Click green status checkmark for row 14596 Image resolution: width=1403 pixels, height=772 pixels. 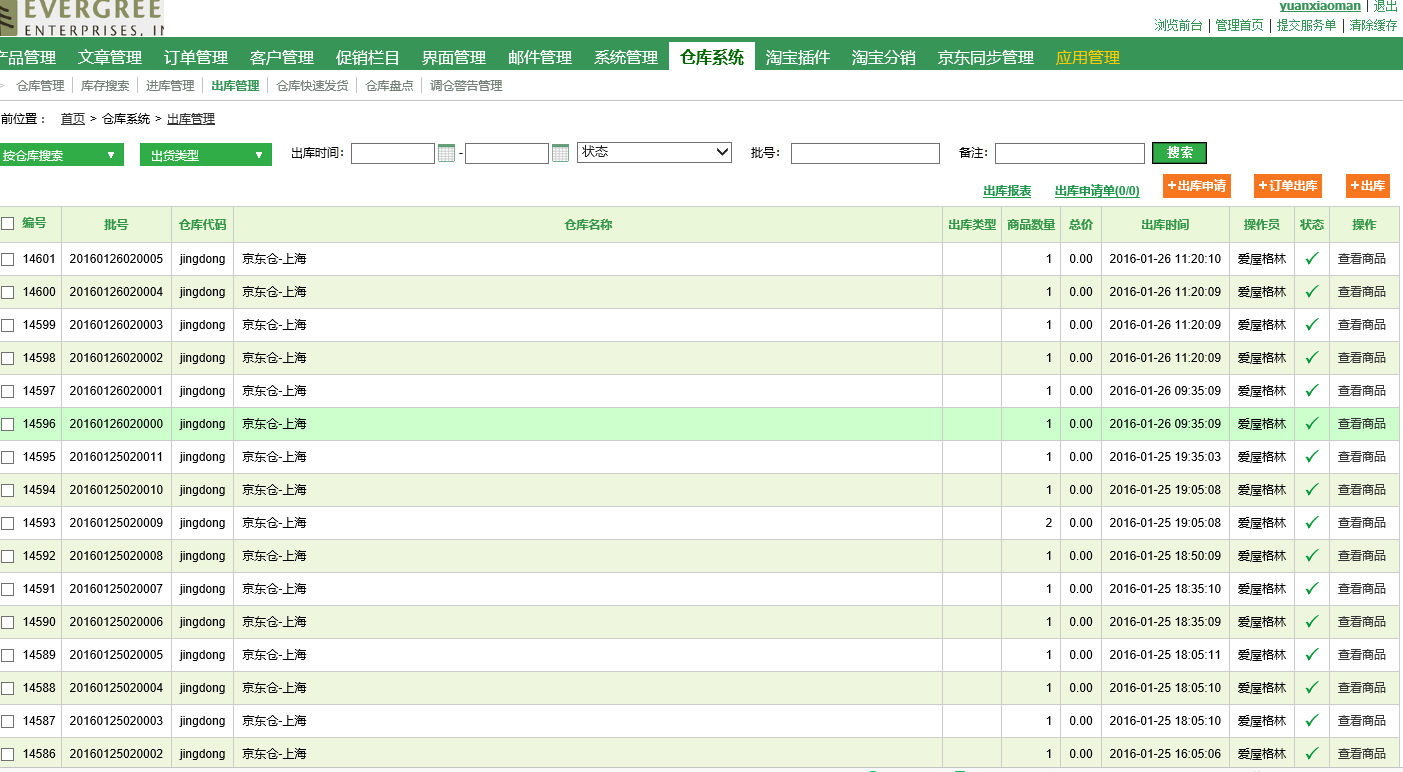point(1312,423)
